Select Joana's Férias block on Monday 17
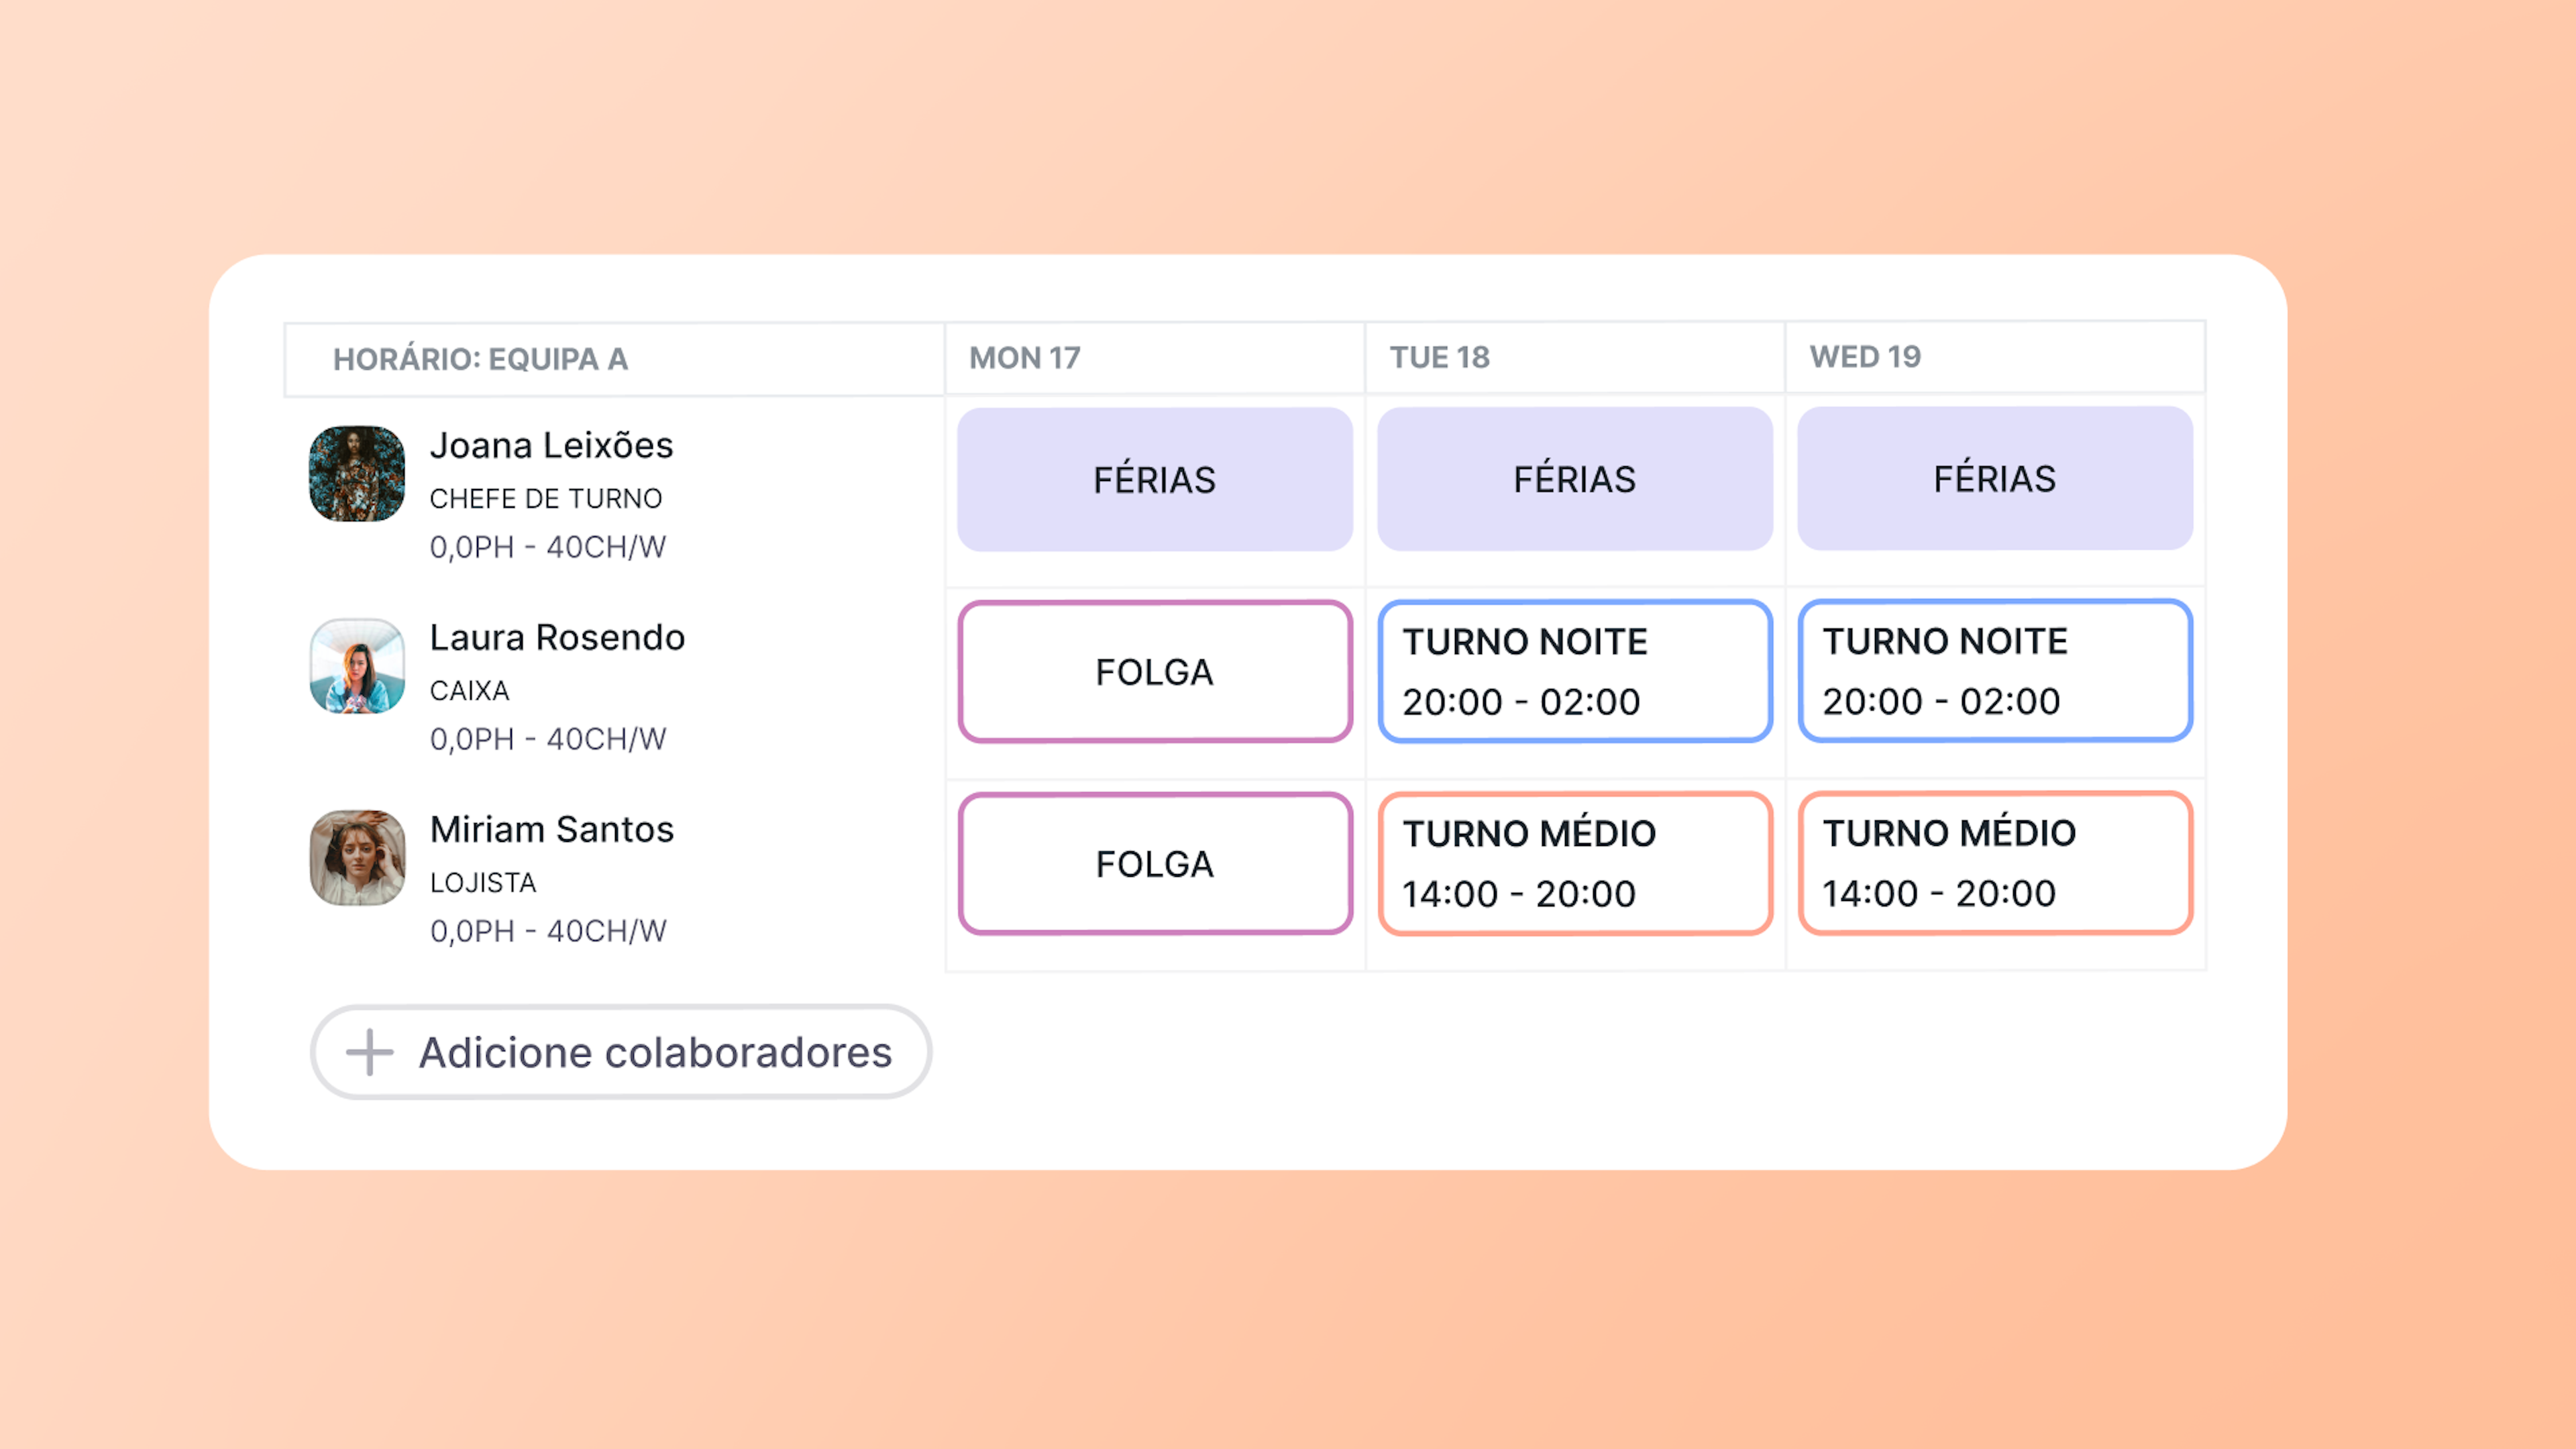The width and height of the screenshot is (2576, 1449). tap(1155, 479)
